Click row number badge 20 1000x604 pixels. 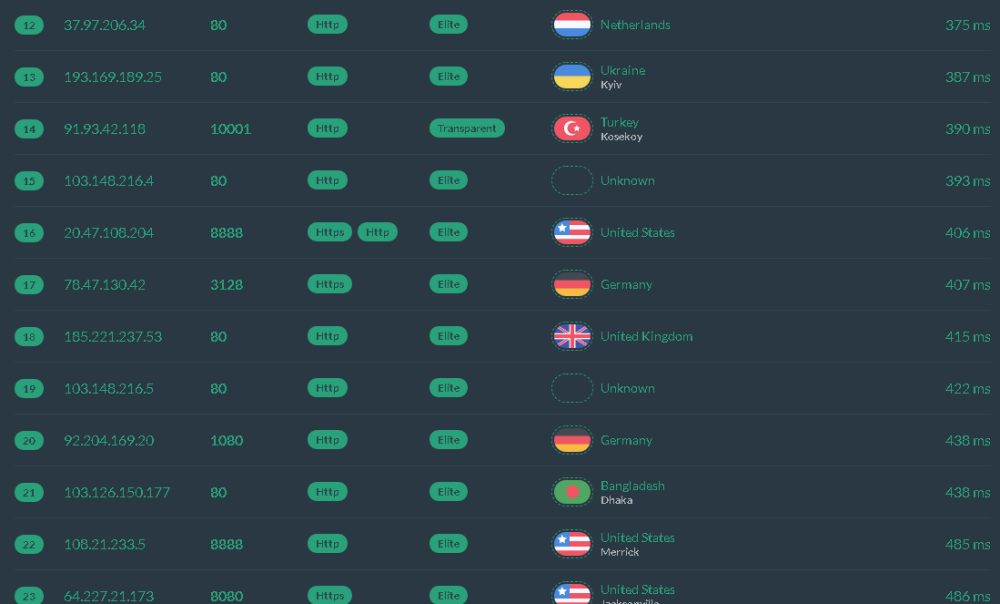point(29,441)
